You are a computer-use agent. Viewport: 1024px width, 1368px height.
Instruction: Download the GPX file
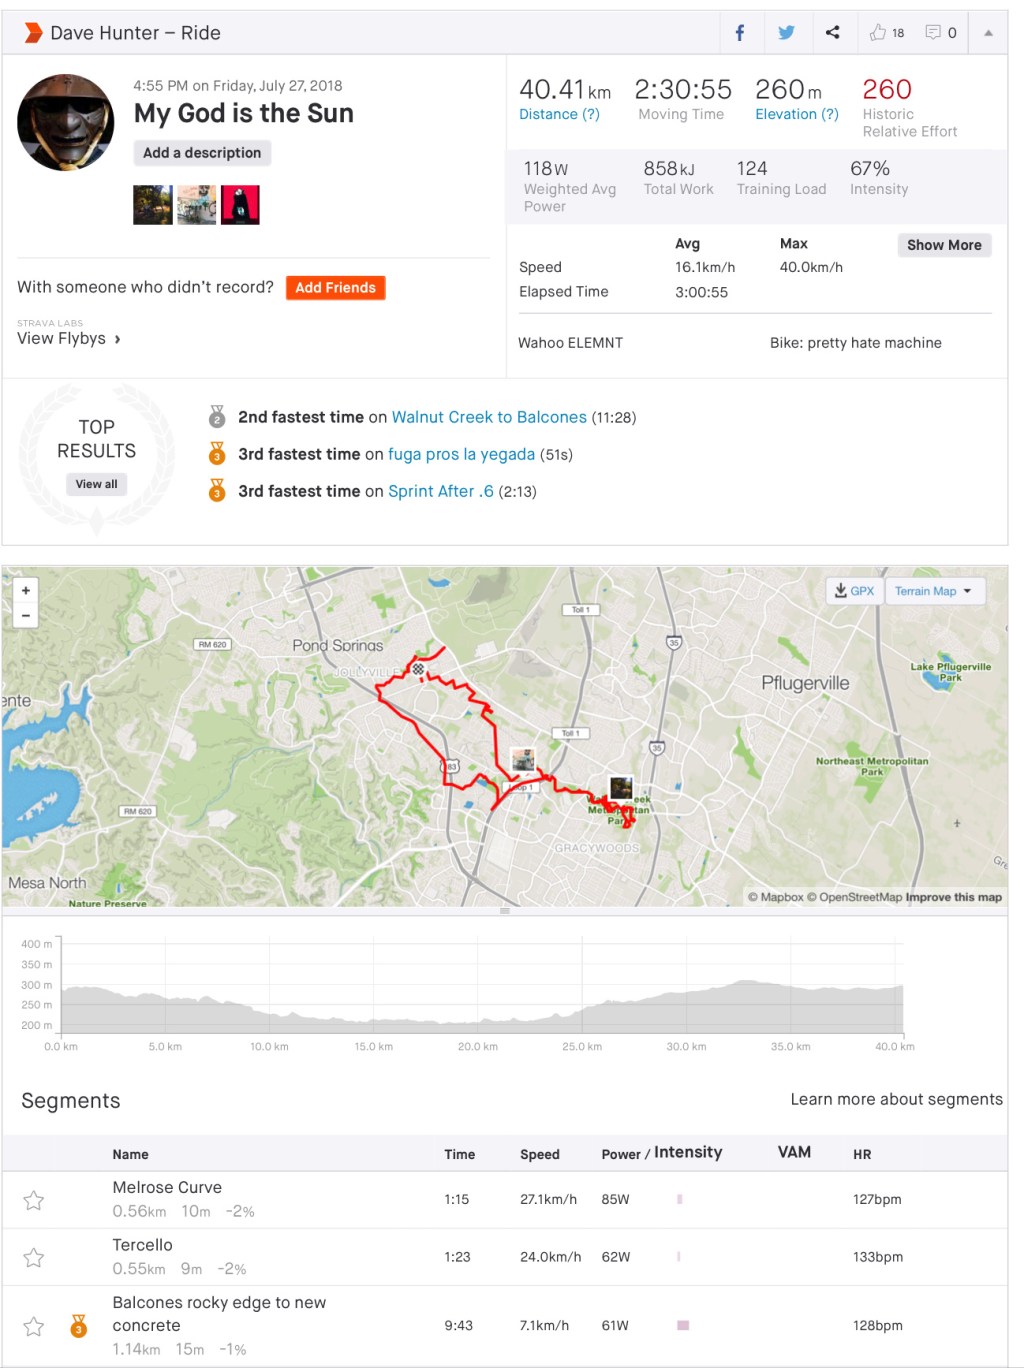pos(855,591)
